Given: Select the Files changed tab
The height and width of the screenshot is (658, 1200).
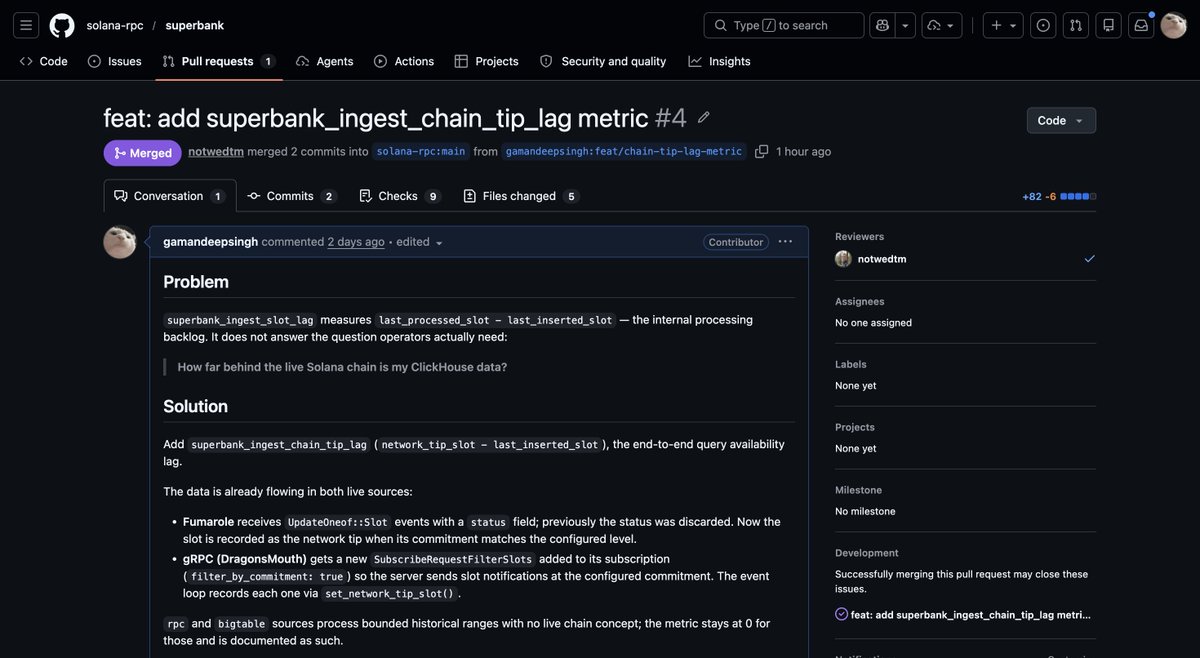Looking at the screenshot, I should coord(521,196).
